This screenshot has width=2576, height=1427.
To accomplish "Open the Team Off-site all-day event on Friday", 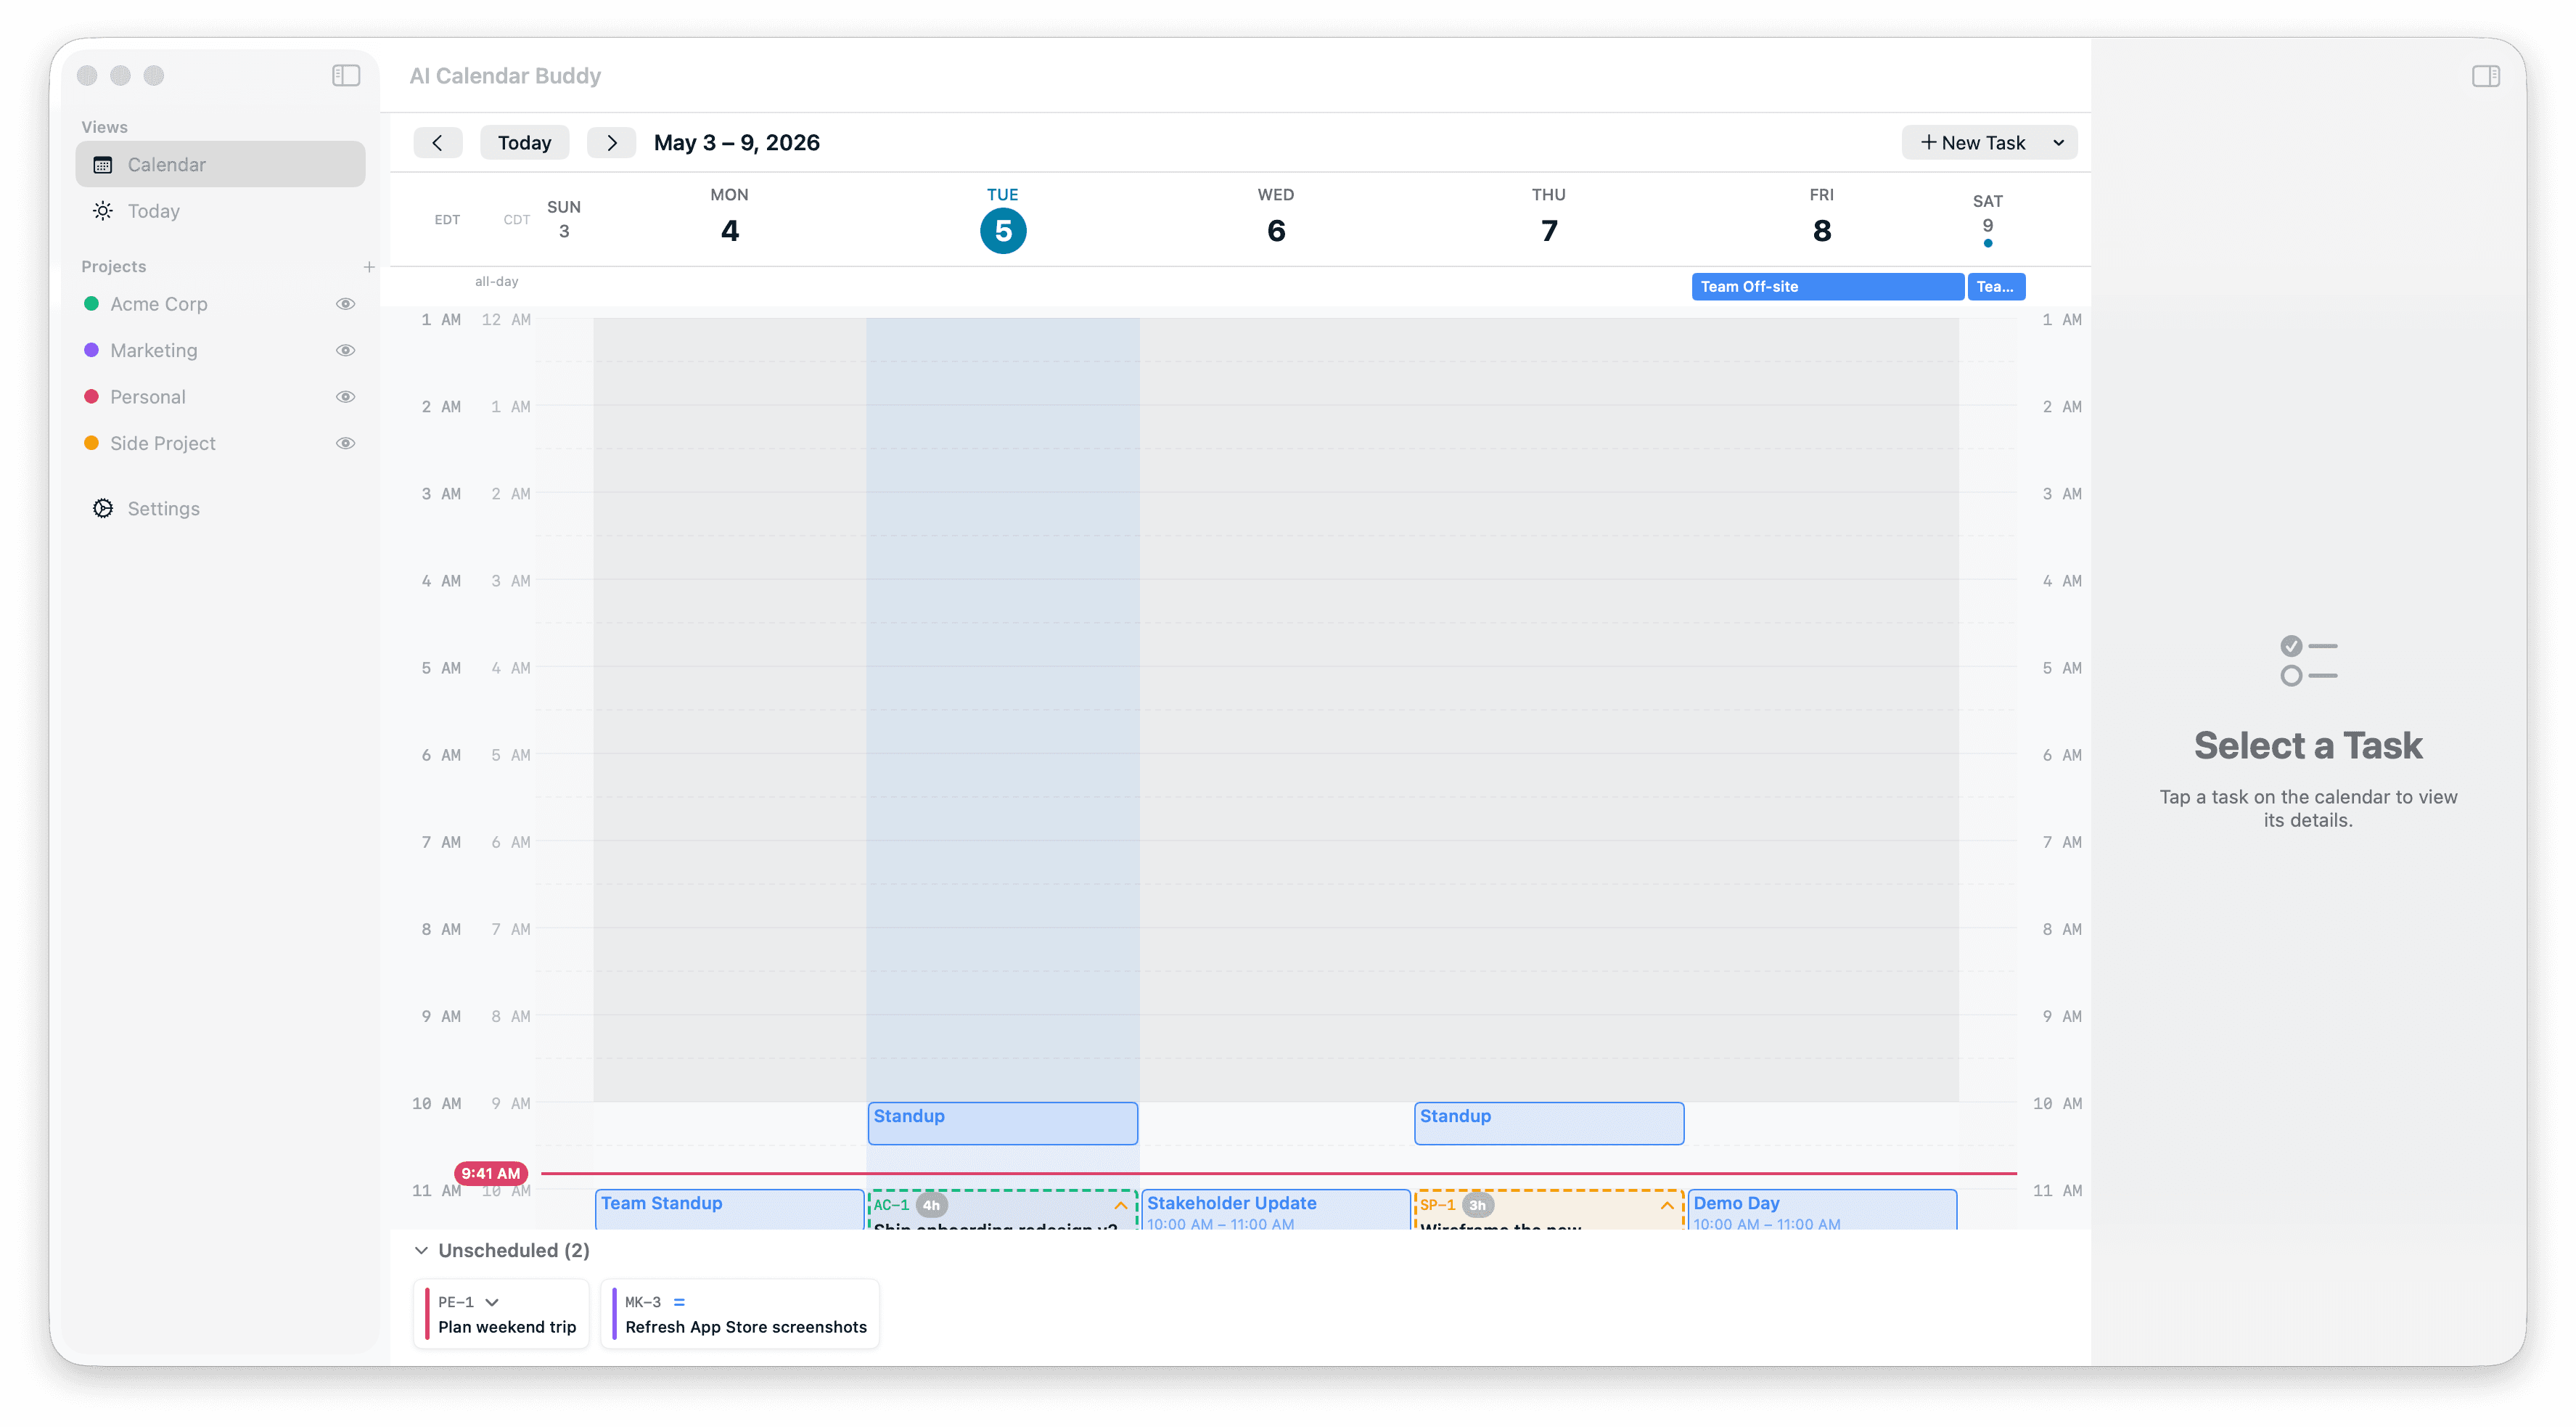I will point(1827,287).
